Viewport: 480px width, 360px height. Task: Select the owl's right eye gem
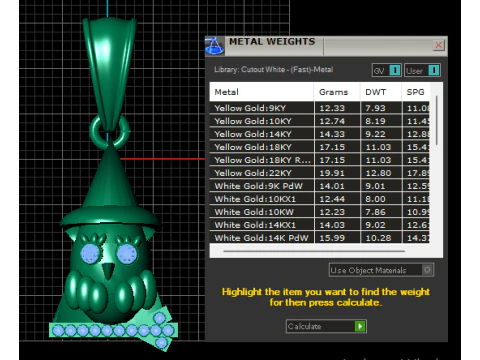[x=127, y=253]
